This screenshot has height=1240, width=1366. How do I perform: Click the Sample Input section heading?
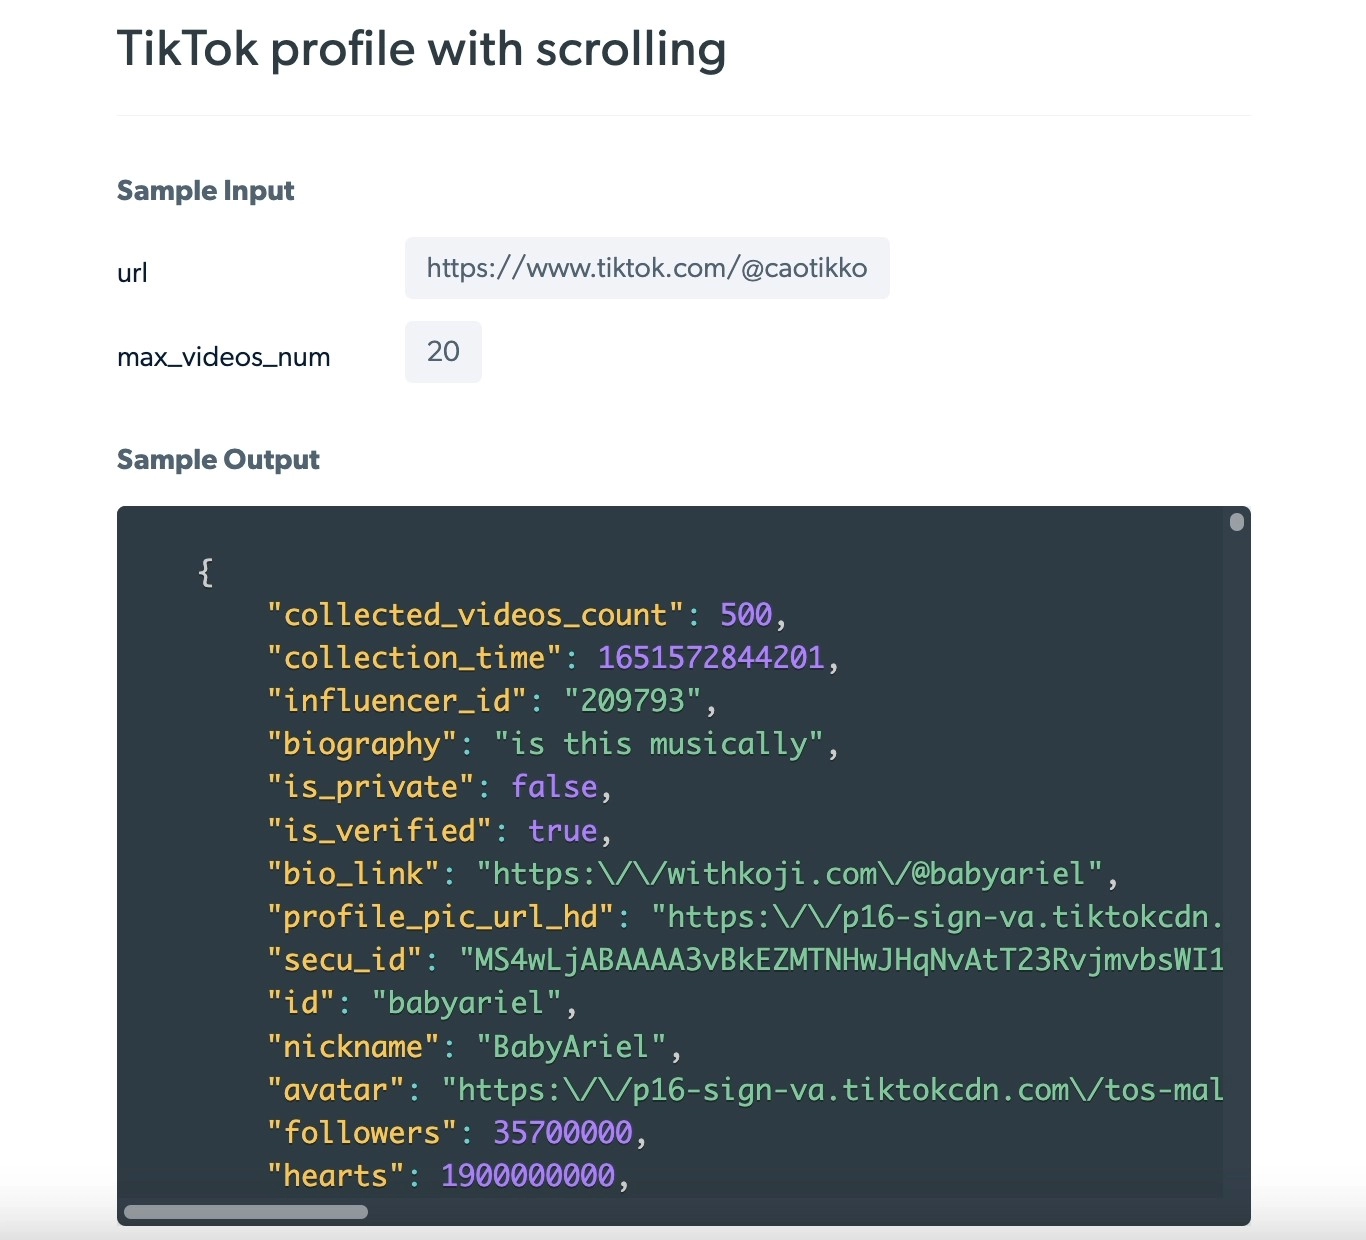point(205,190)
